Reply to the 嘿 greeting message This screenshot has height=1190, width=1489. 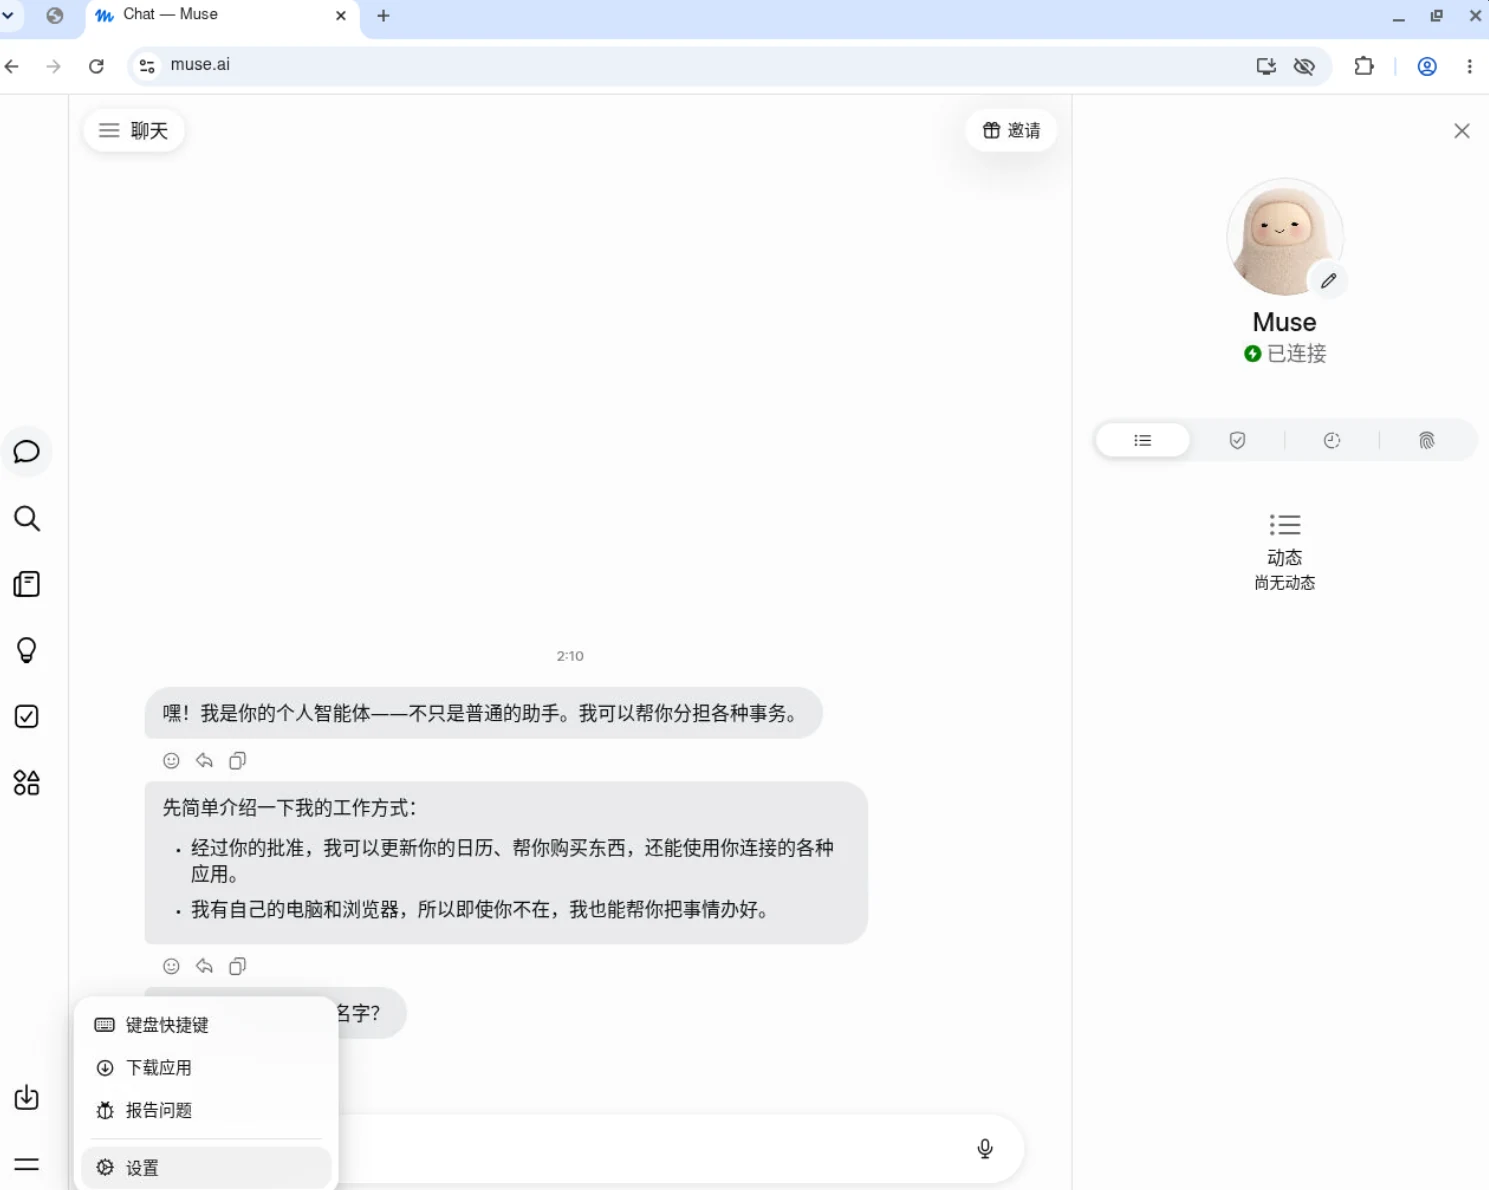(x=204, y=761)
